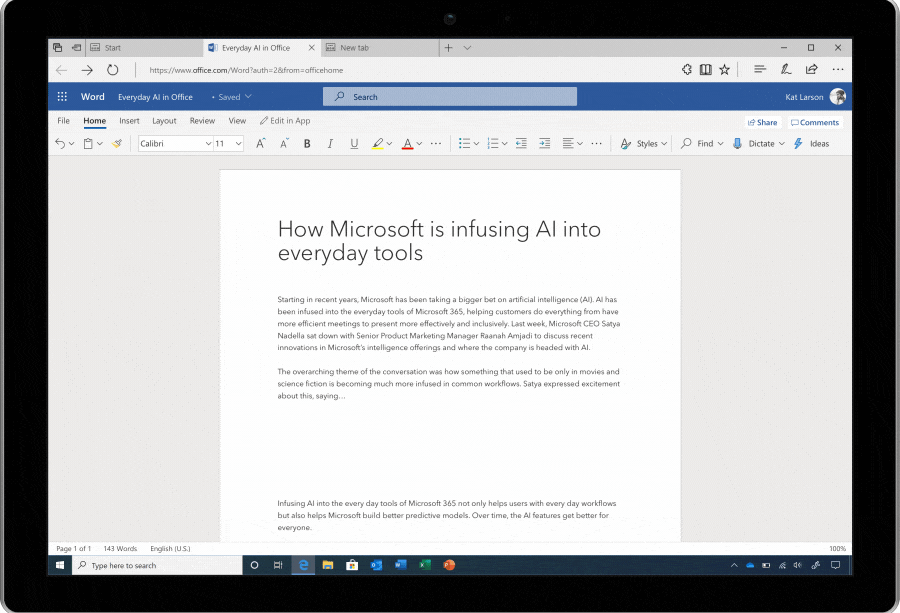Click the Ideas lightning bolt icon
Screen dimensions: 900x613
point(798,143)
